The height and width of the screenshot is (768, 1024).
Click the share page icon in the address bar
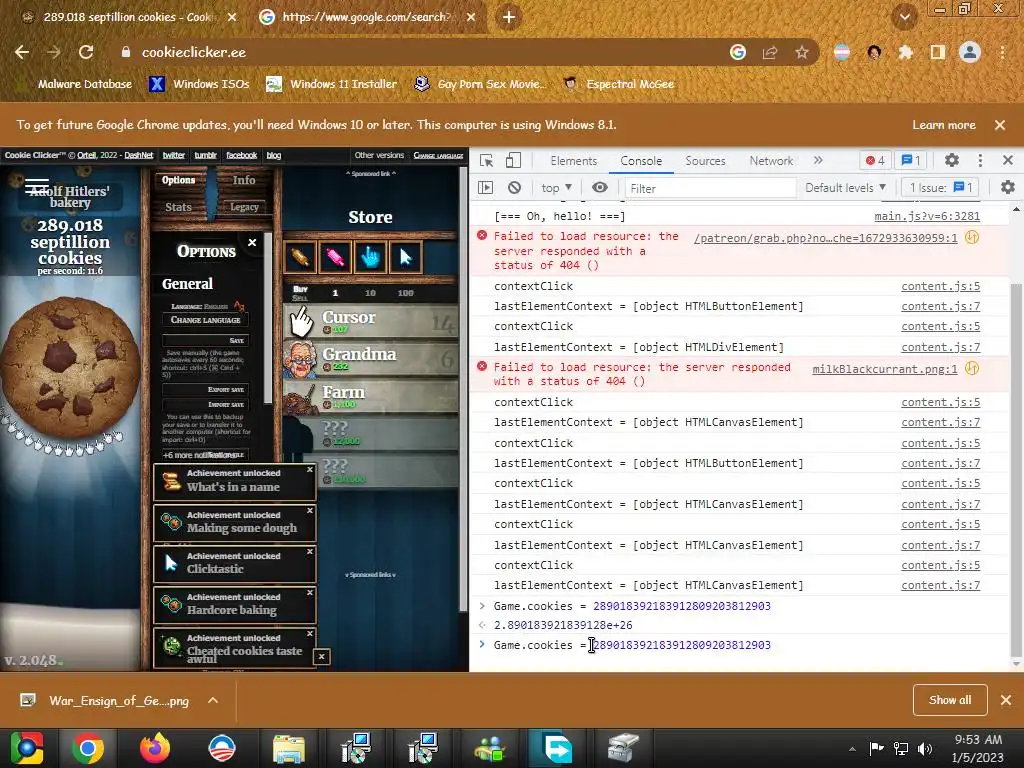coord(770,52)
